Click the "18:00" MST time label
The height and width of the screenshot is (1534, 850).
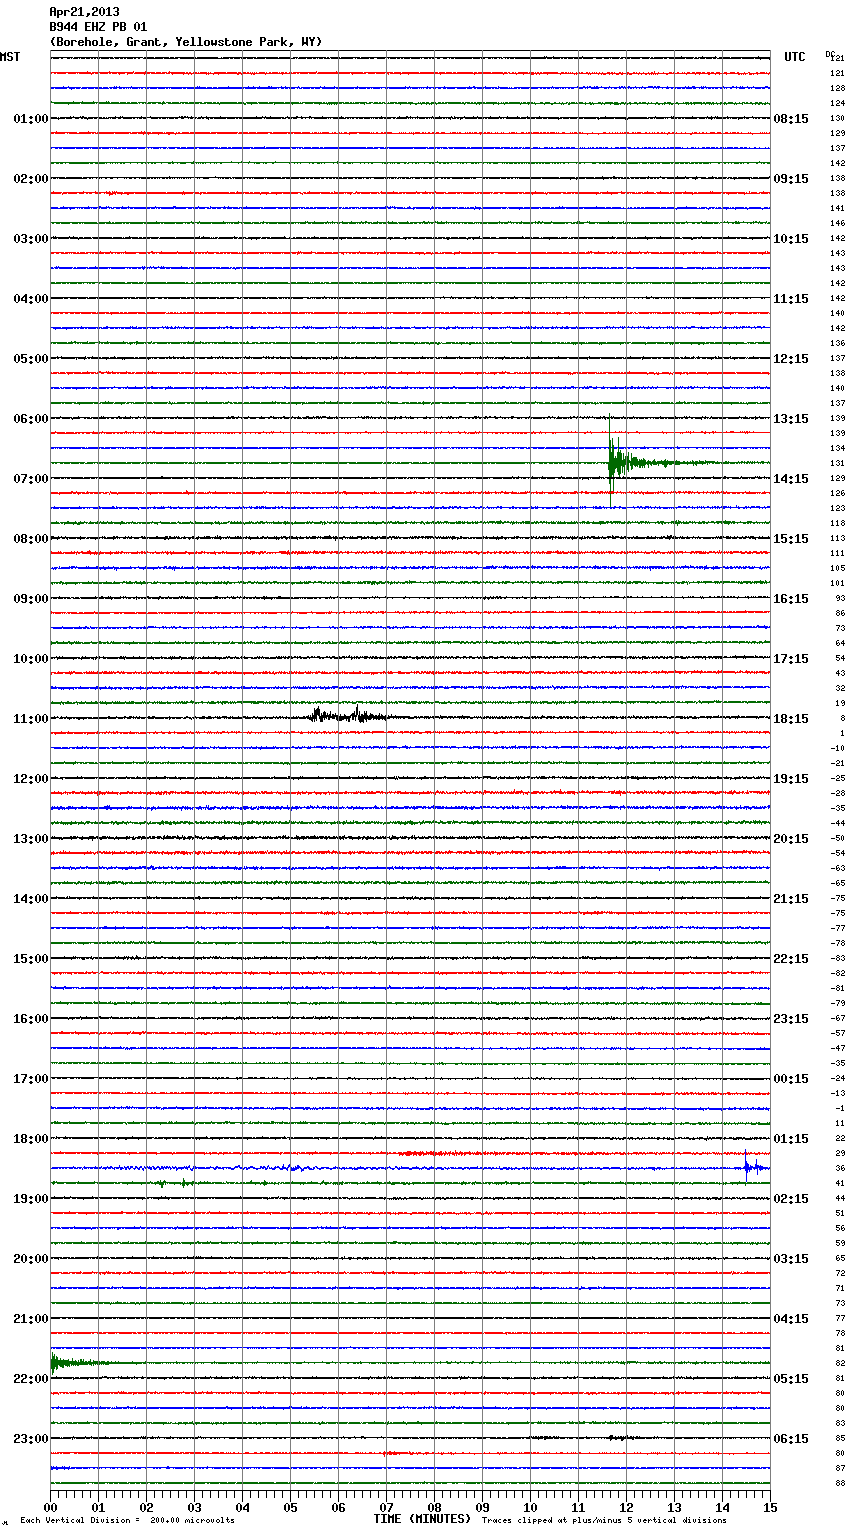31,1139
